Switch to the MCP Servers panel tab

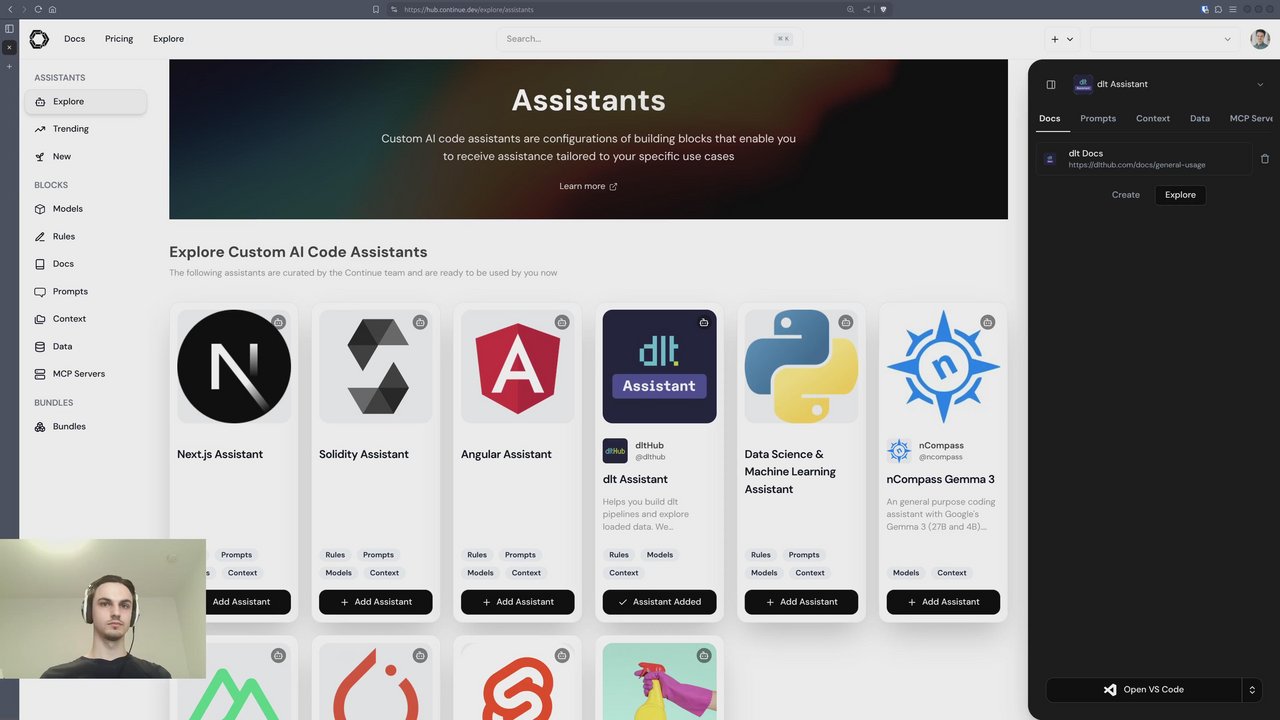coord(1252,118)
